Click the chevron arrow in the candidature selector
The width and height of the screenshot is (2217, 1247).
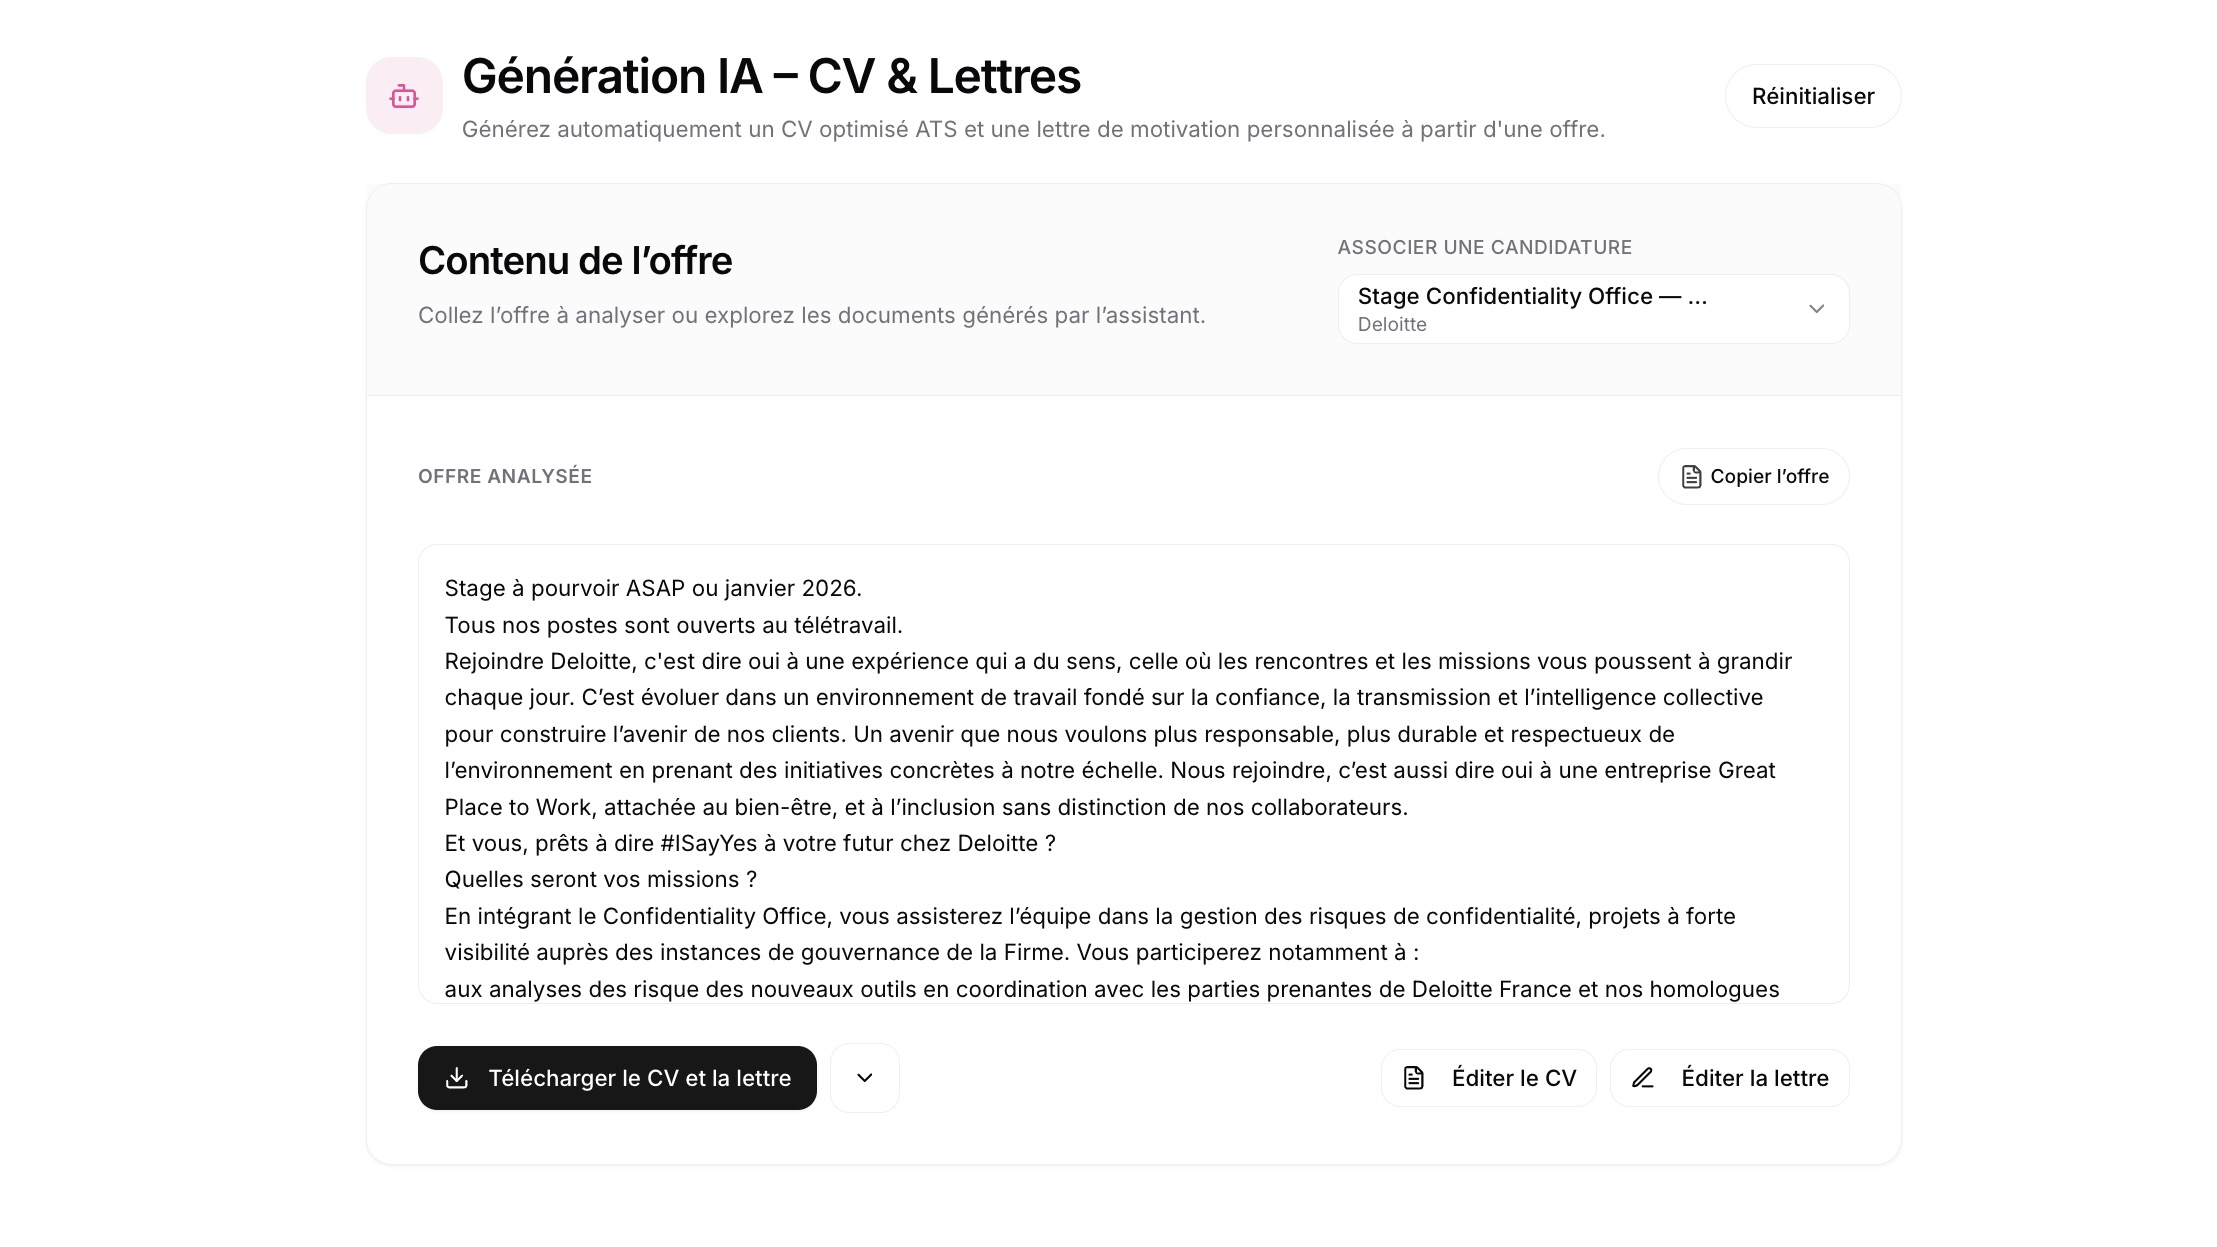click(x=1816, y=309)
